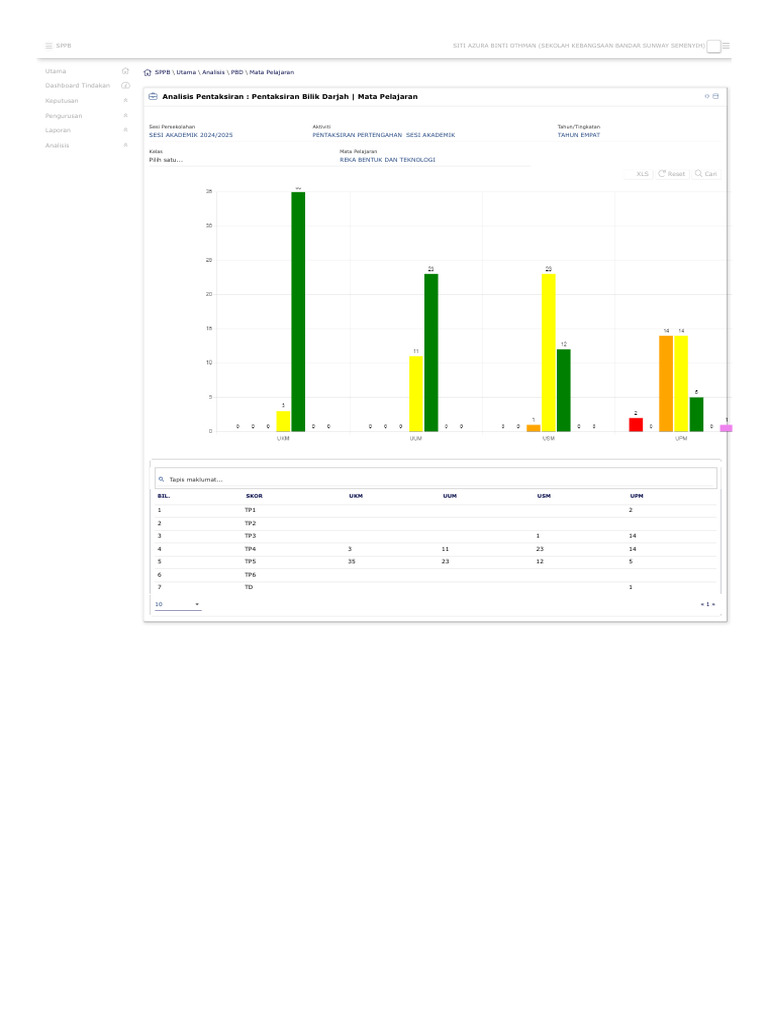Click the home icon beside Utama
Image resolution: width=768 pixels, height=1024 pixels.
(125, 71)
